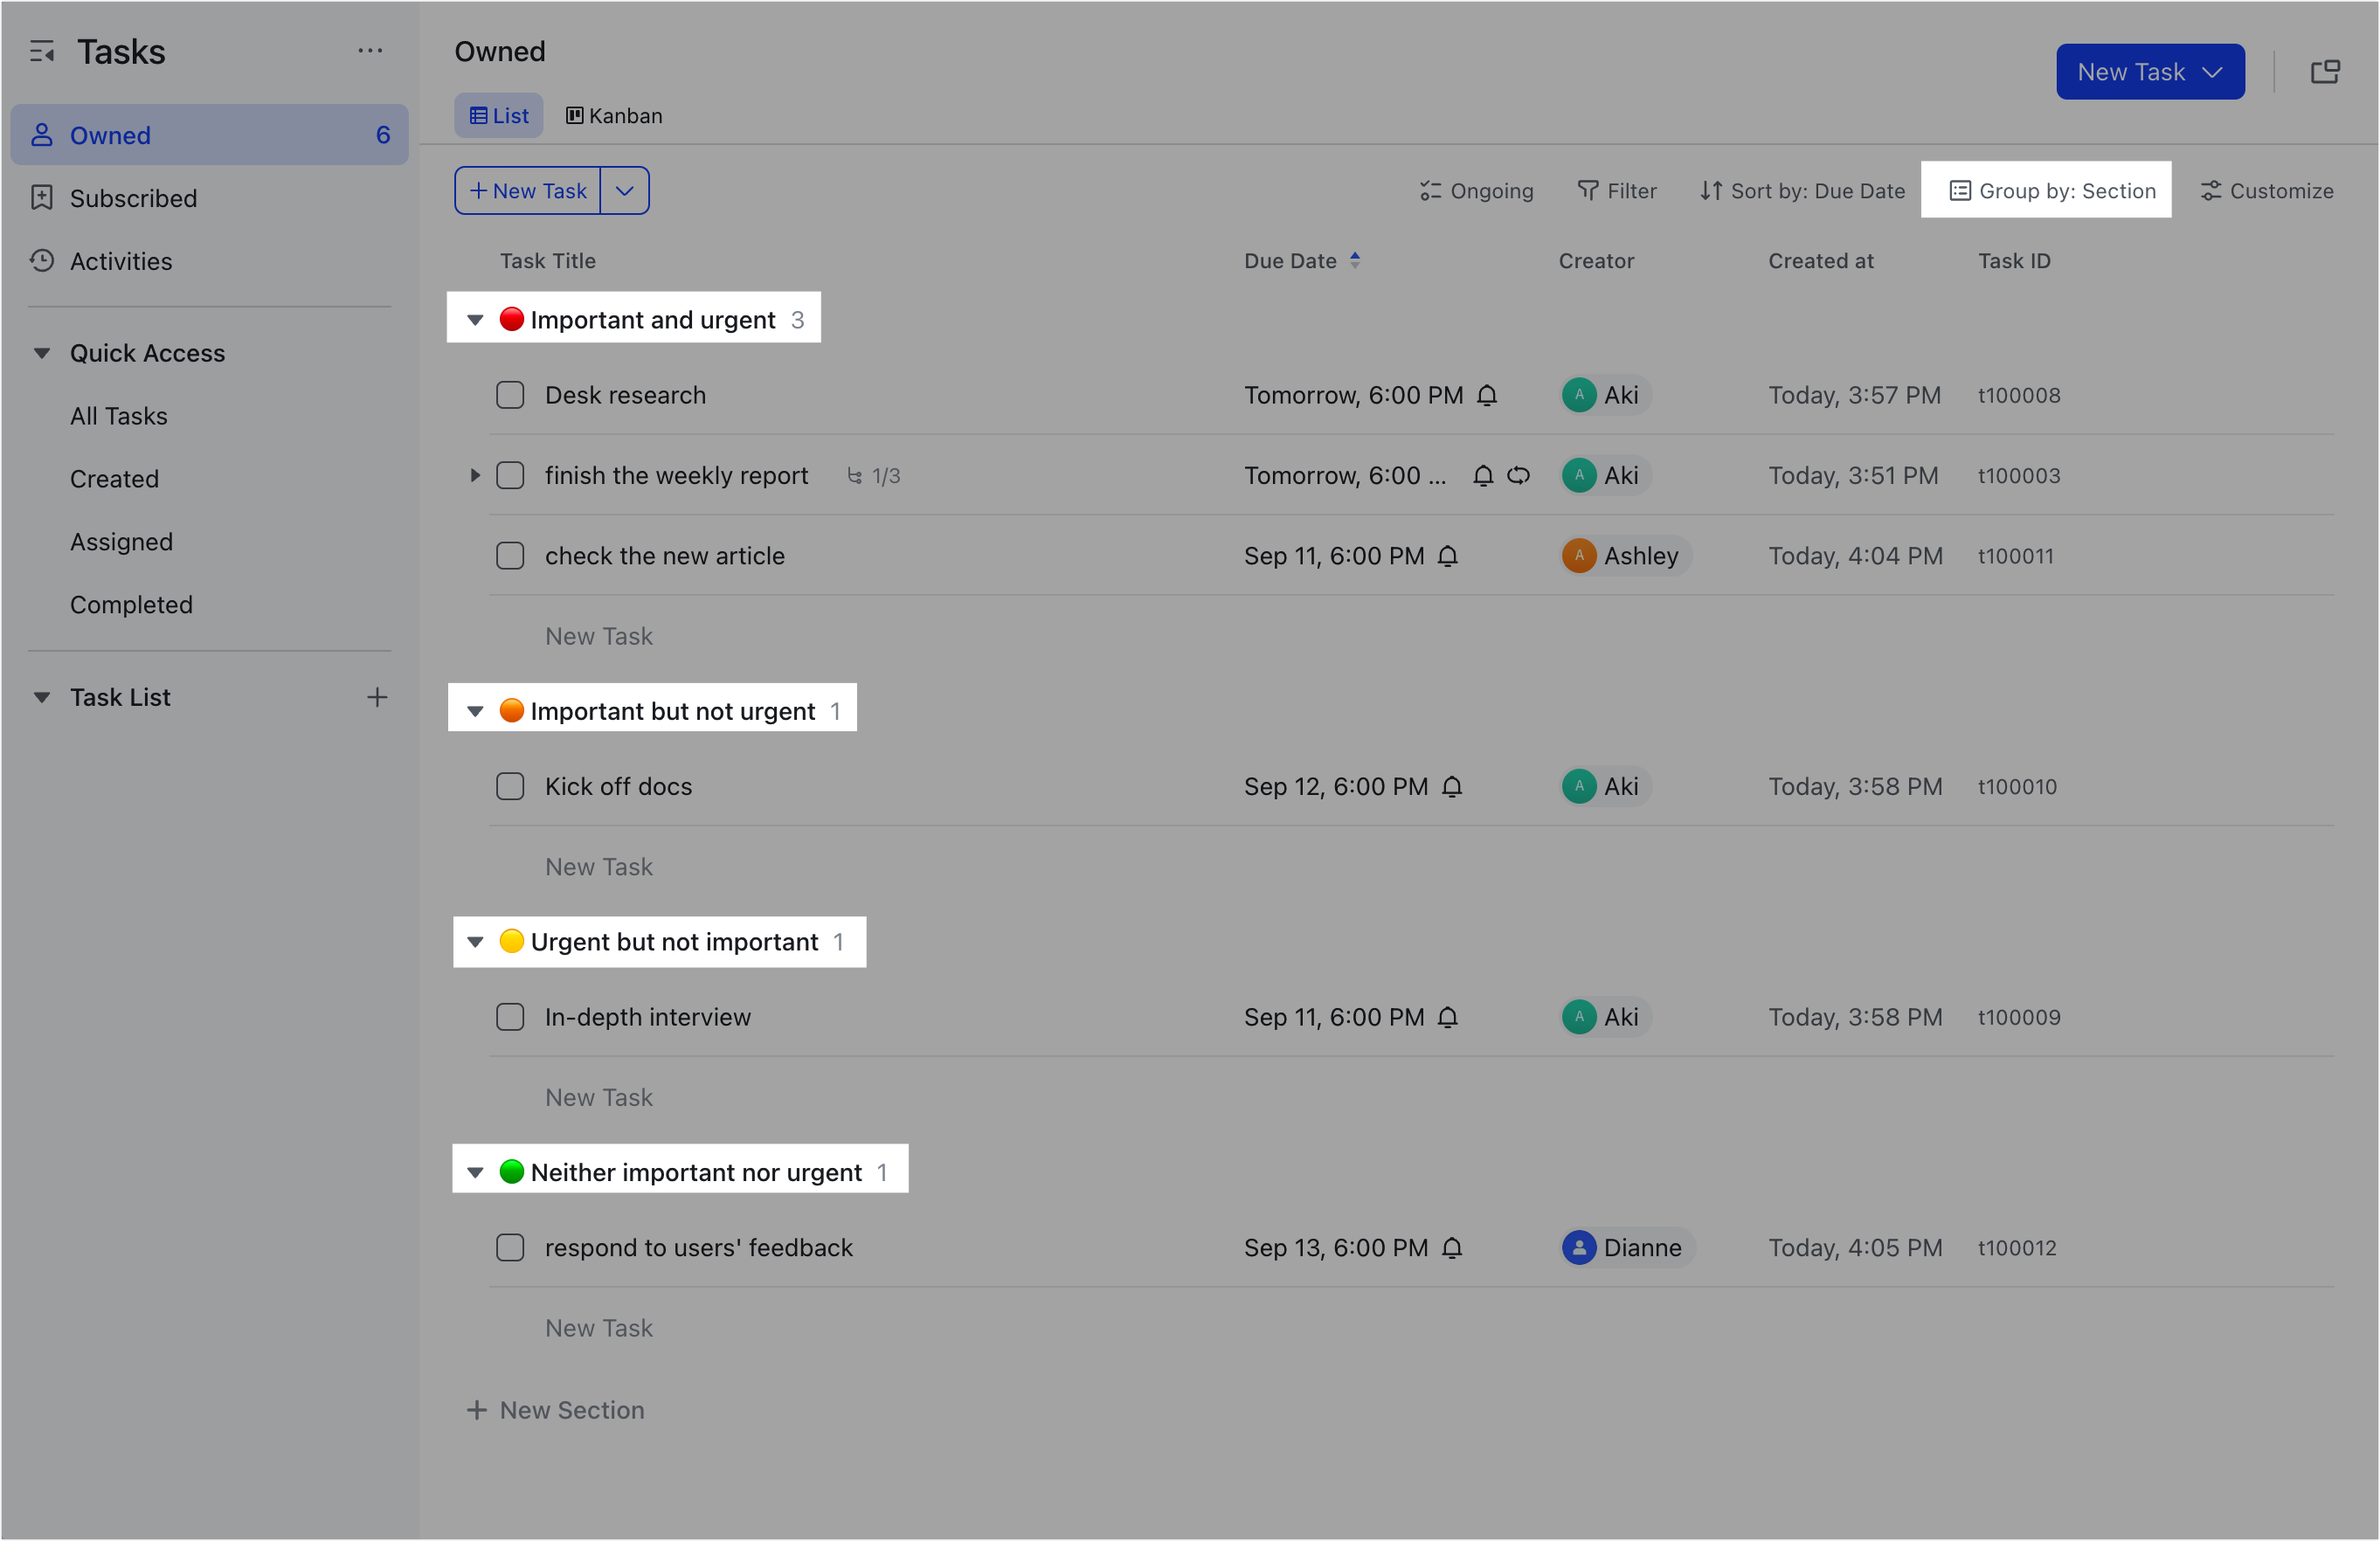Open the New Task dropdown arrow

(x=625, y=190)
